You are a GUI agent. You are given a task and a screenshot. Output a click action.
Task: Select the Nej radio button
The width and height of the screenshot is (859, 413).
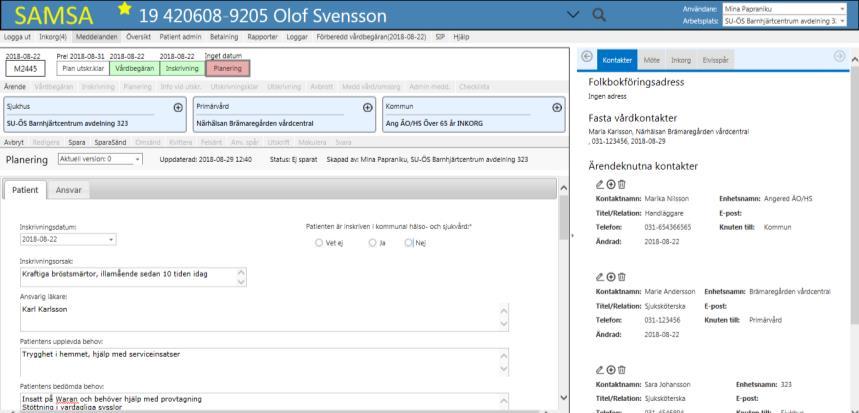tap(408, 243)
